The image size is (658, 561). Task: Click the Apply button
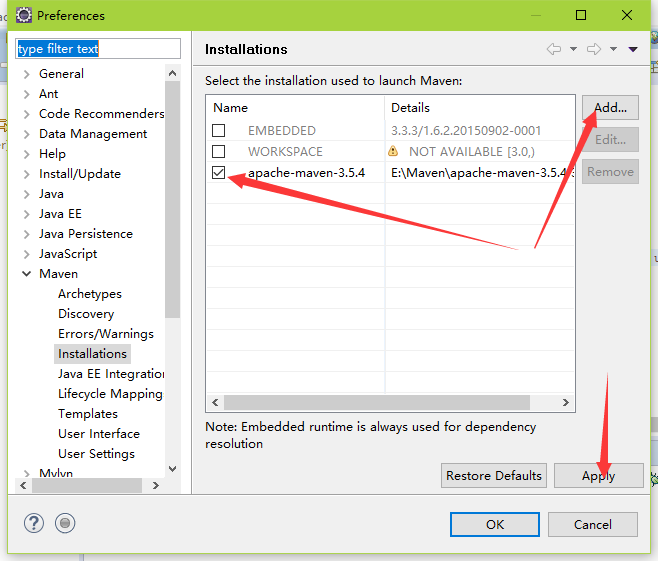pyautogui.click(x=598, y=476)
